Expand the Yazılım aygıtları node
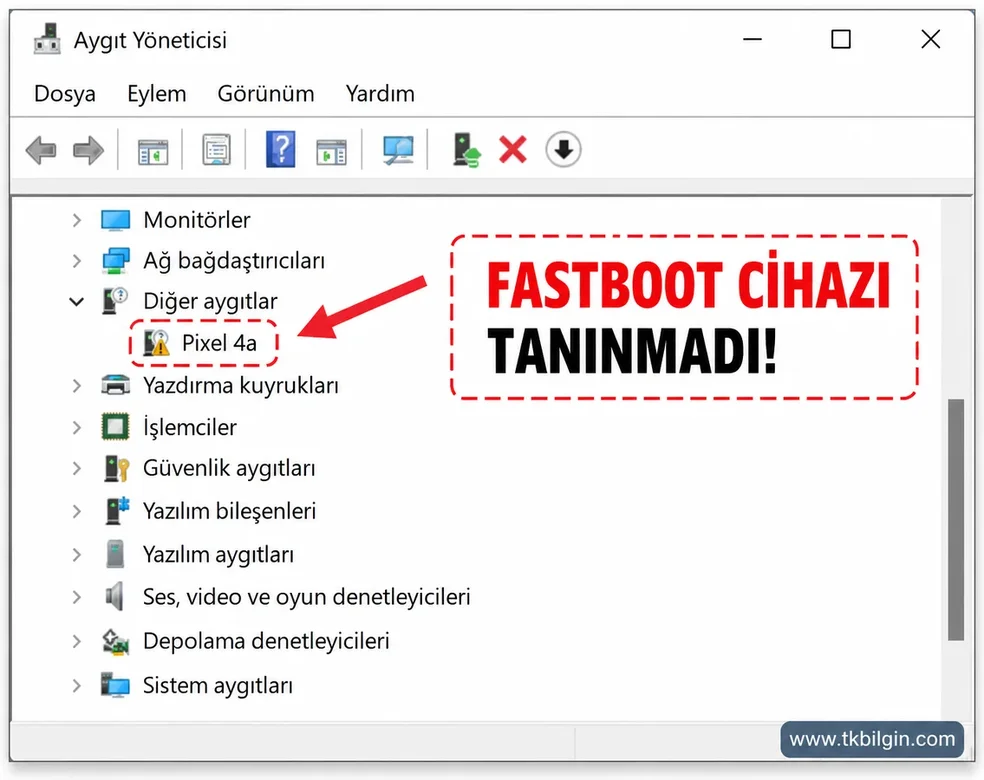Viewport: 984px width, 780px height. [77, 555]
